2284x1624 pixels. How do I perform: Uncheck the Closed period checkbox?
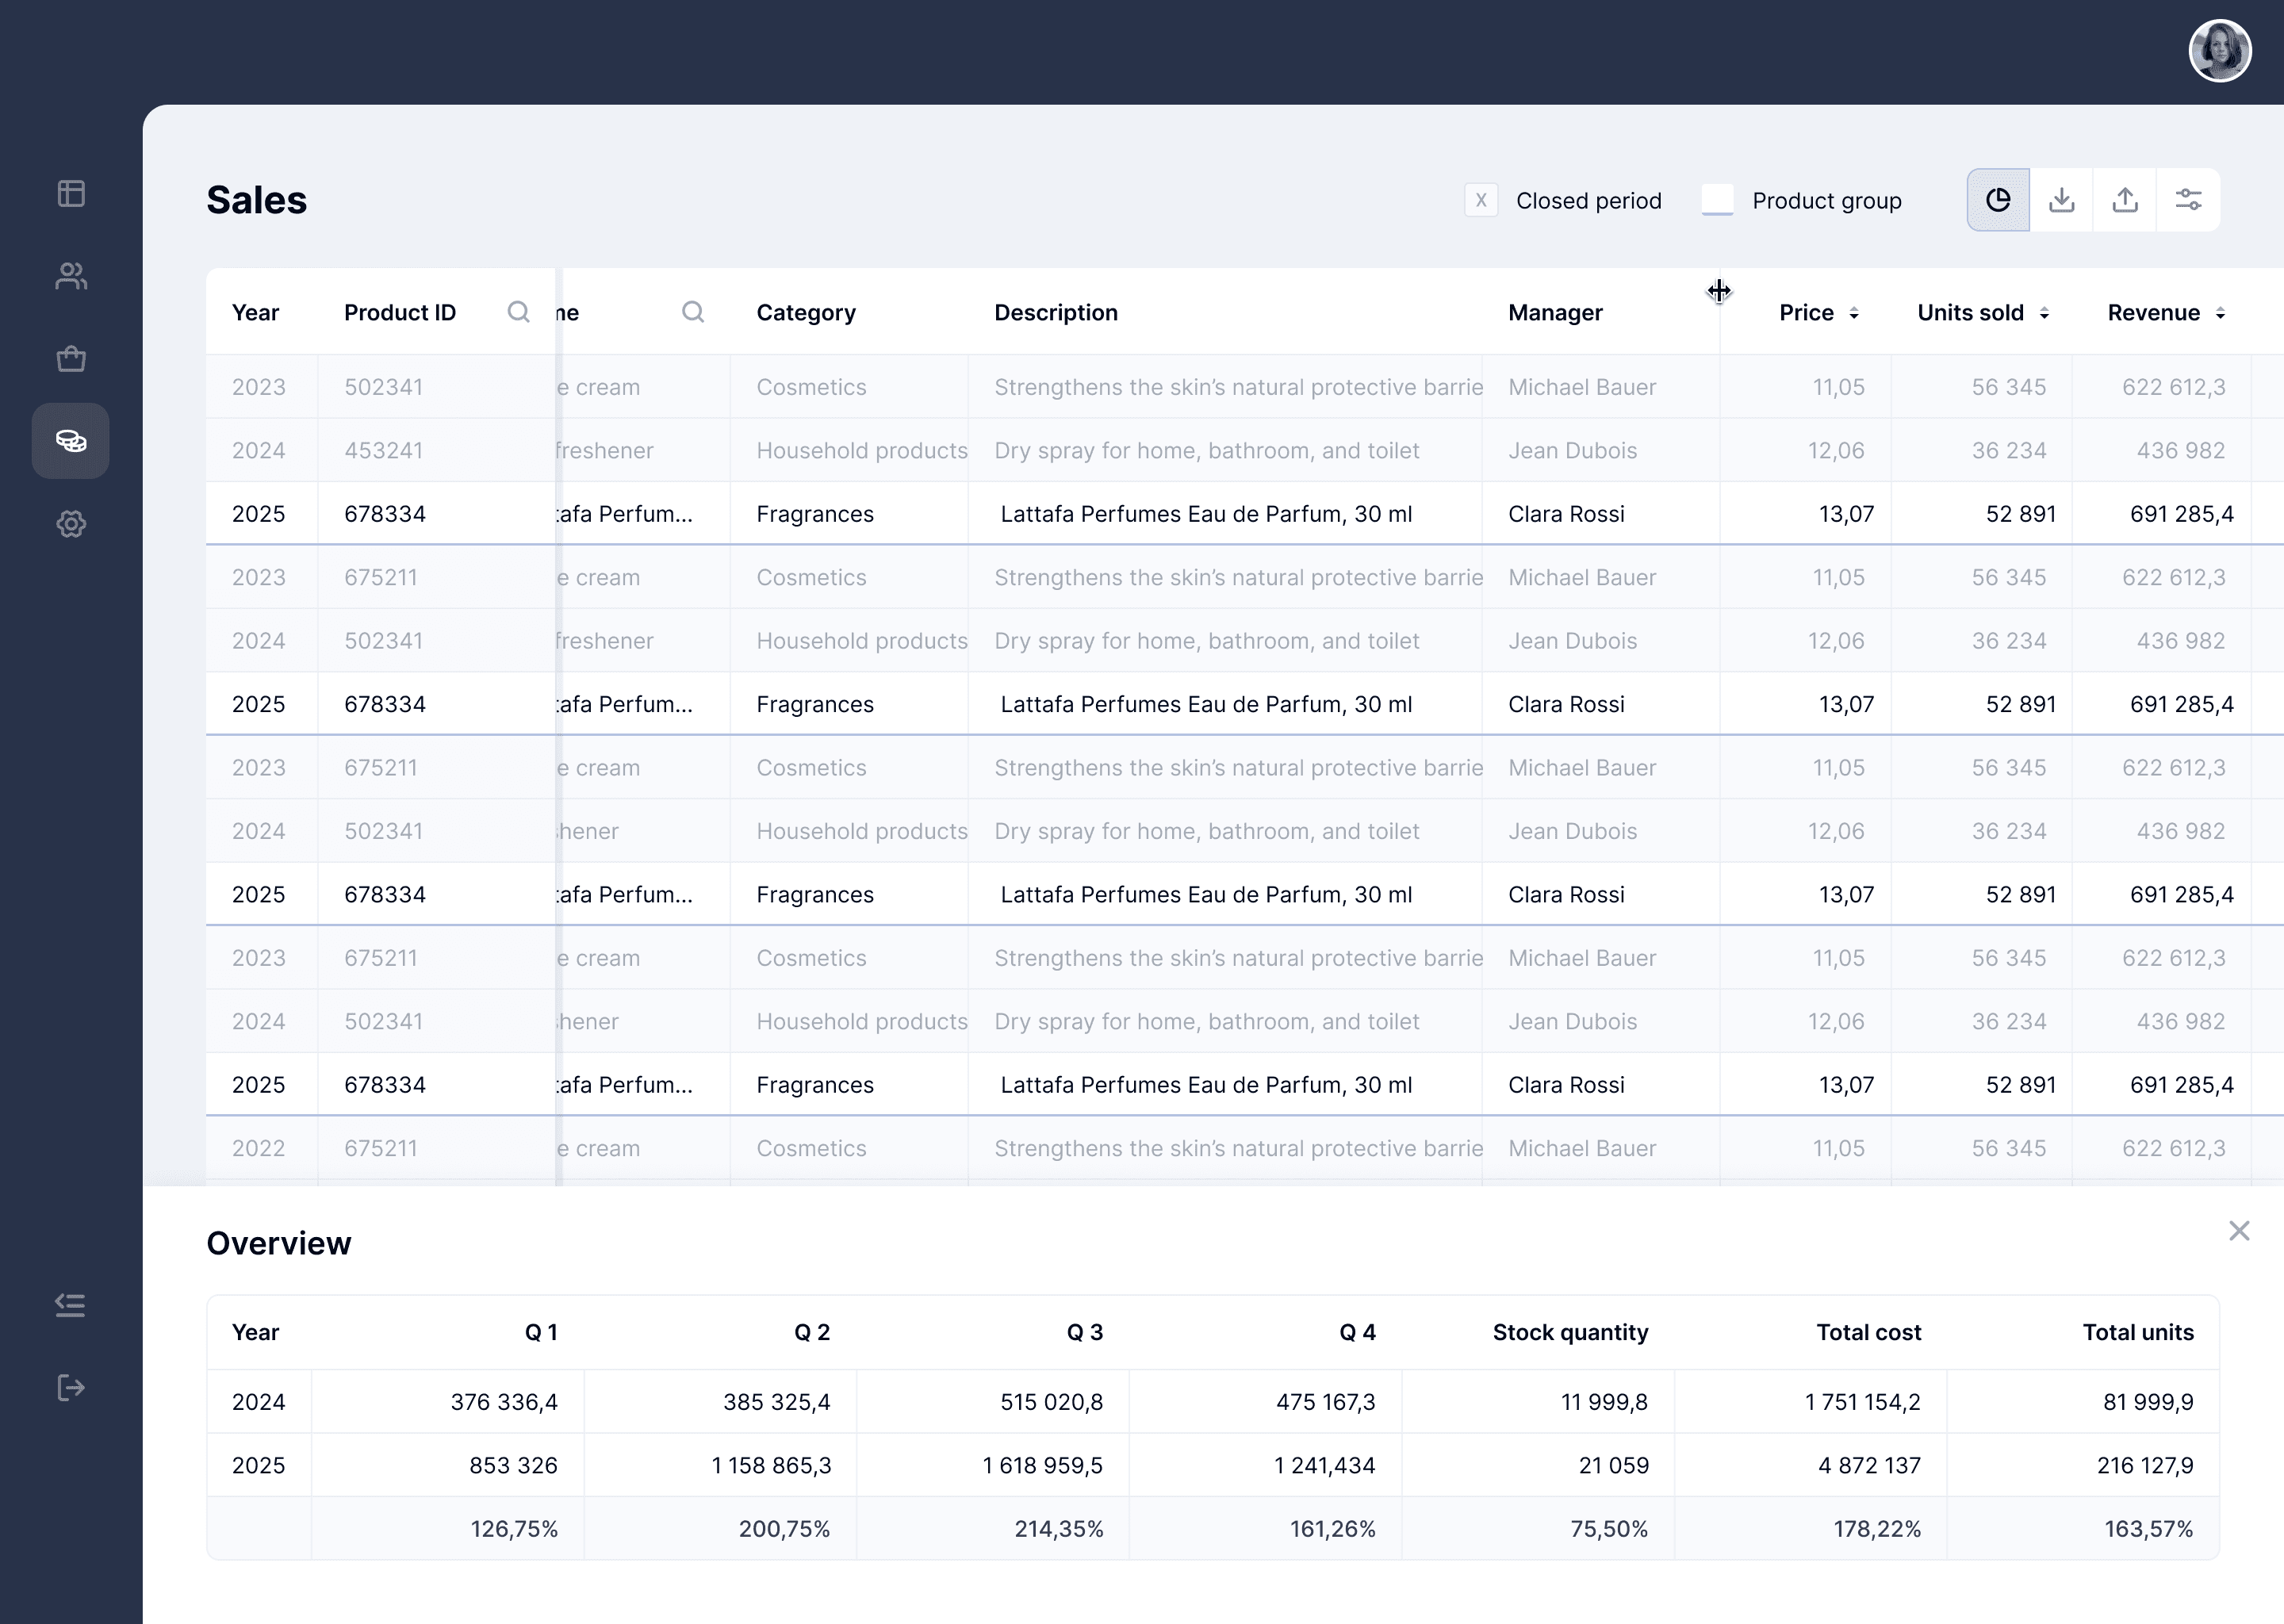tap(1481, 200)
